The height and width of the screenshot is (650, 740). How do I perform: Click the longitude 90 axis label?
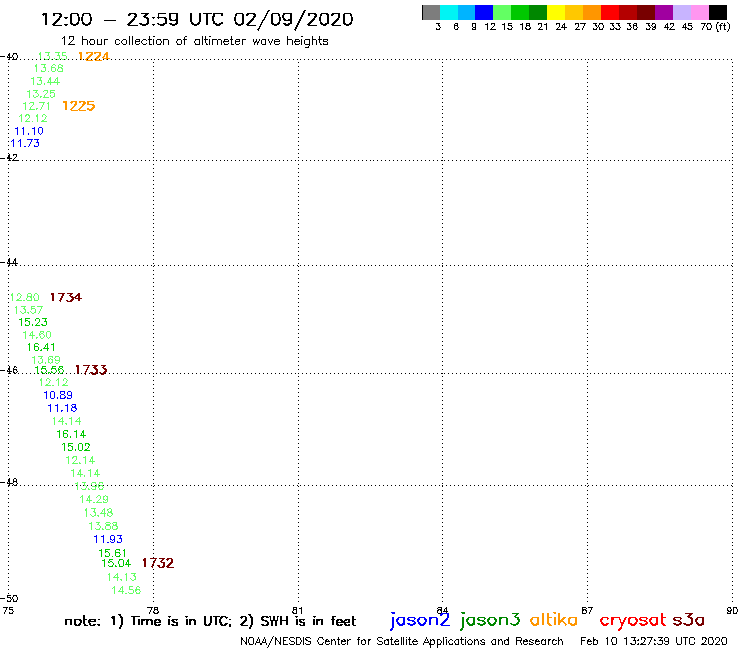(x=732, y=610)
